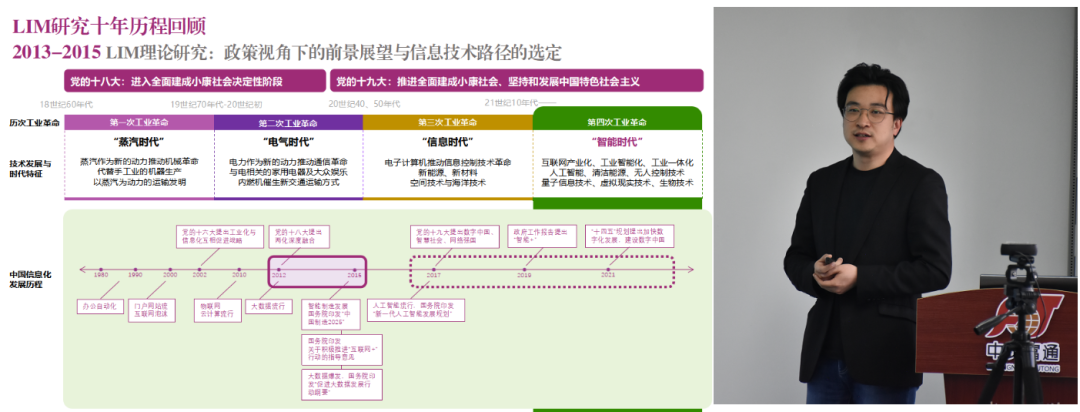
Task: Click the 2017 timeline marker
Action: point(434,270)
